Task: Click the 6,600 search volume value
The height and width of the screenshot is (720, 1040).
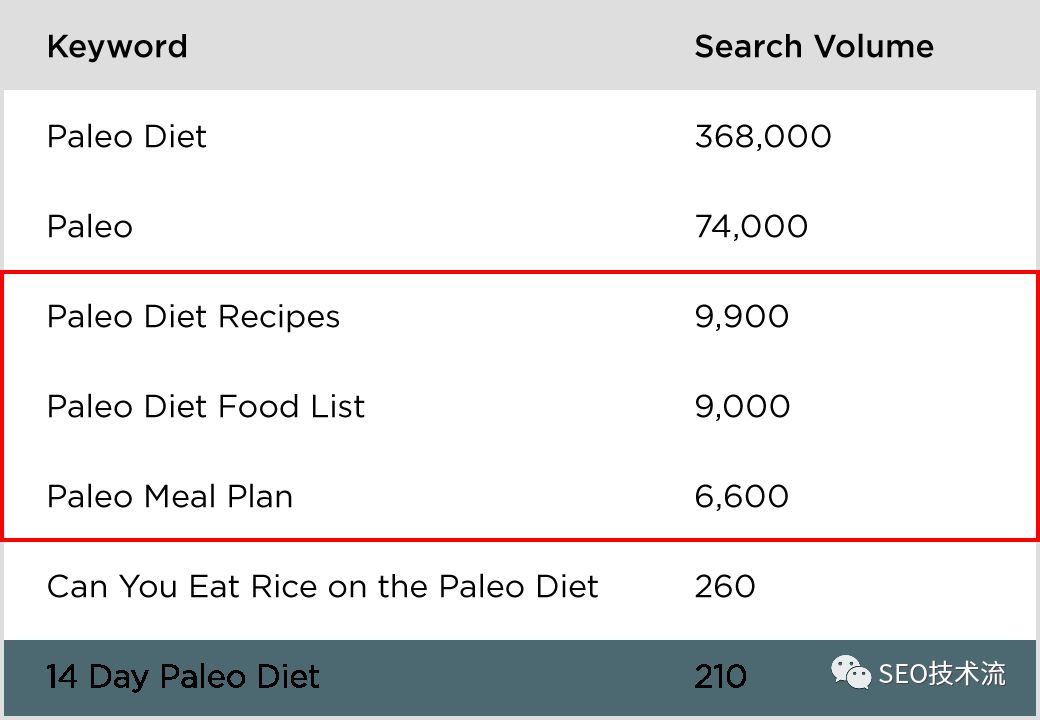Action: [742, 497]
